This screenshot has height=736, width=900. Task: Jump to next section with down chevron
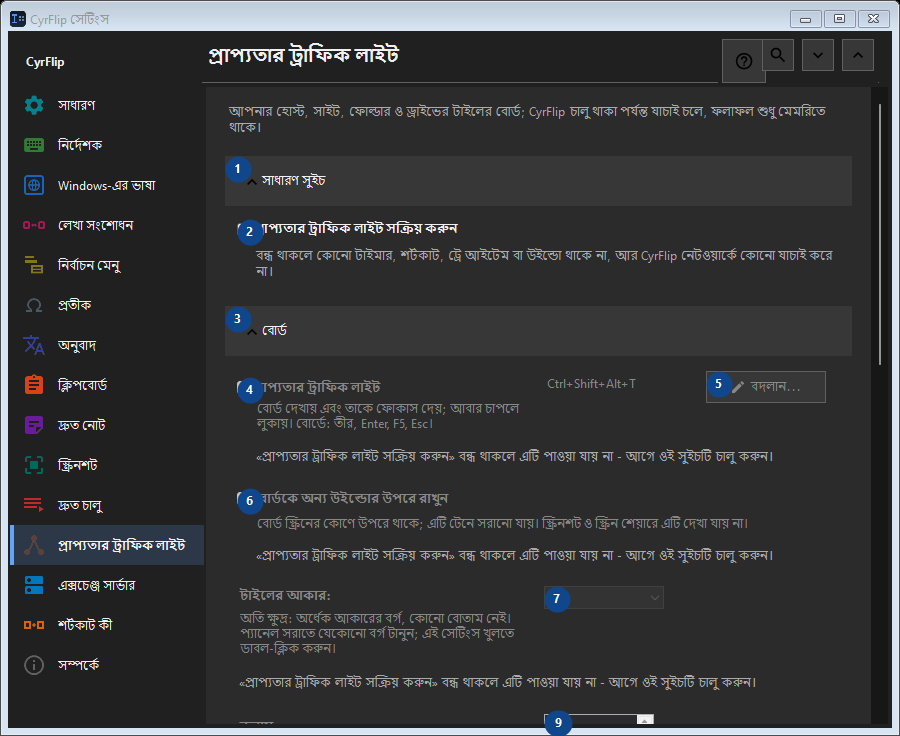pyautogui.click(x=818, y=55)
